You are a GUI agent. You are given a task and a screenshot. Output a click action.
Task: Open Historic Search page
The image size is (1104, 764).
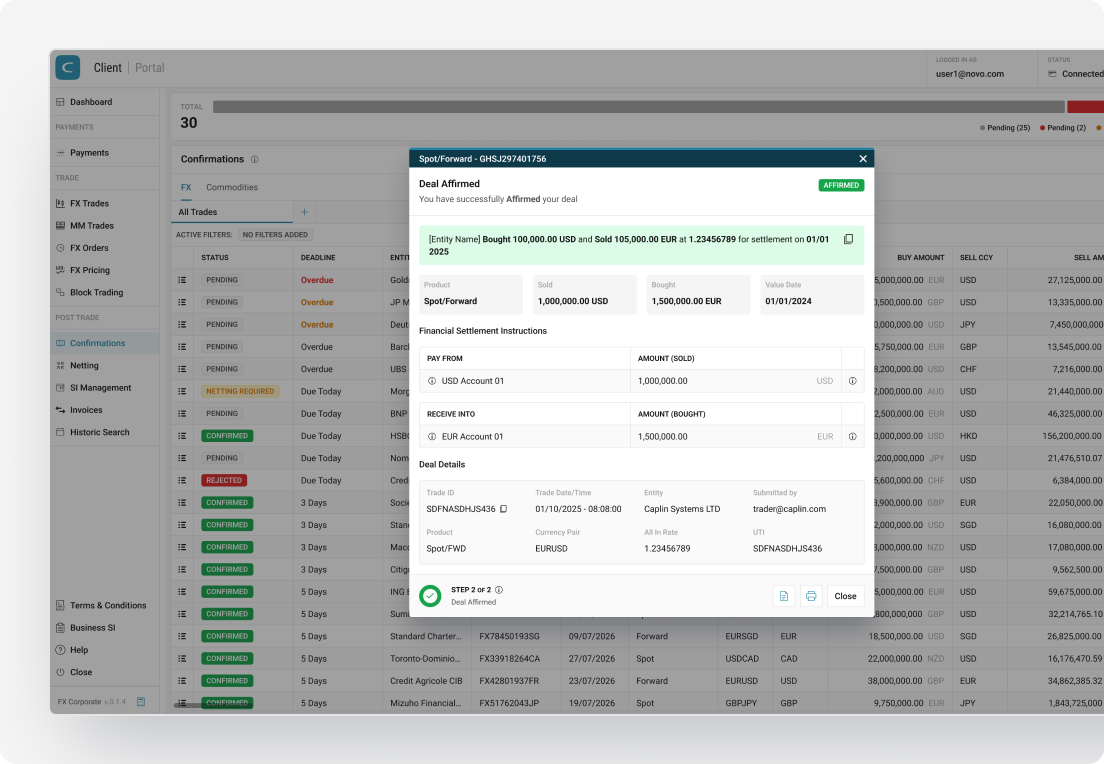tap(104, 432)
